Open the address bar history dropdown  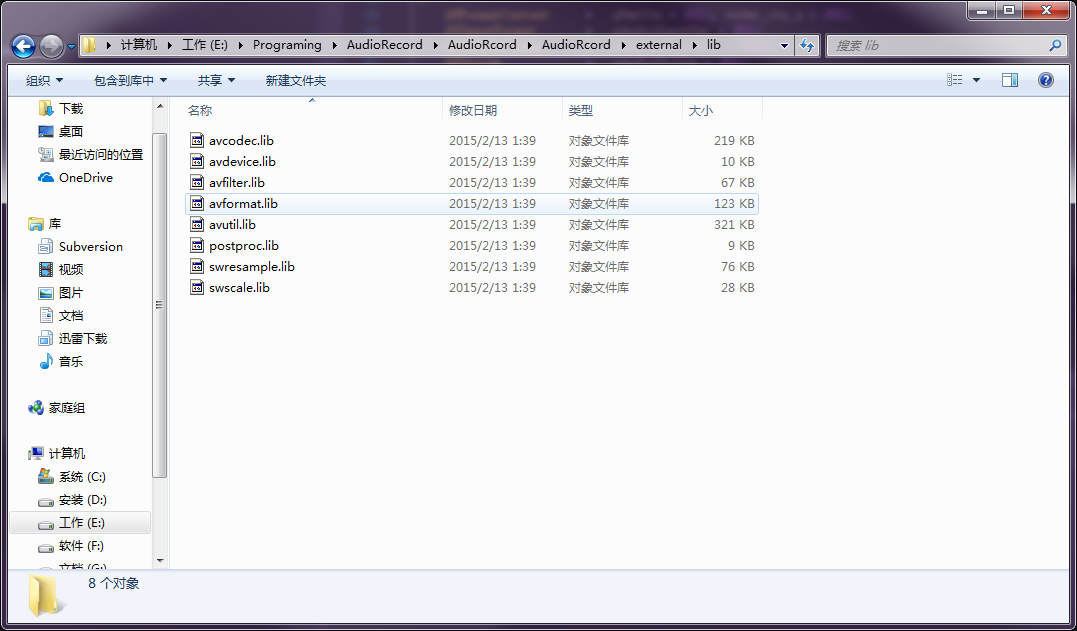tap(784, 46)
